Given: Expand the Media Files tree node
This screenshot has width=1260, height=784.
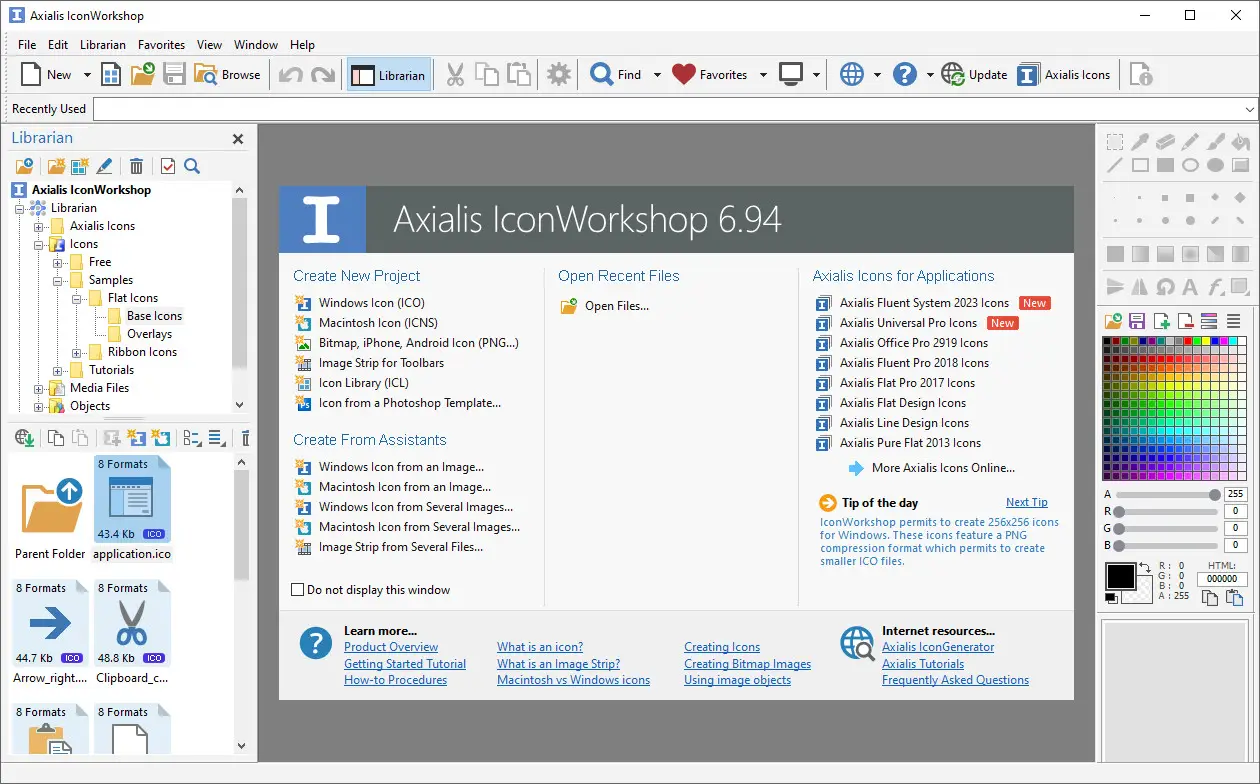Looking at the screenshot, I should (x=39, y=388).
